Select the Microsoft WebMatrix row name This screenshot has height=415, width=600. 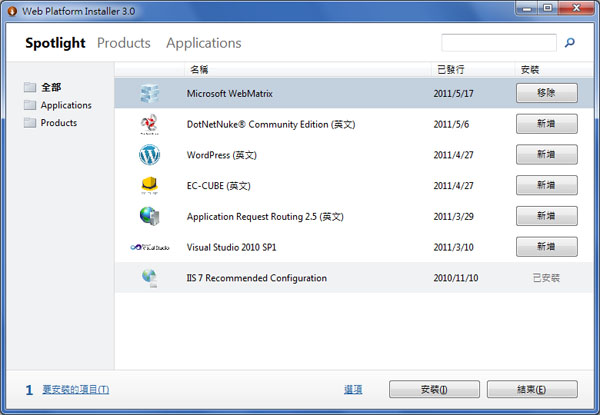230,94
